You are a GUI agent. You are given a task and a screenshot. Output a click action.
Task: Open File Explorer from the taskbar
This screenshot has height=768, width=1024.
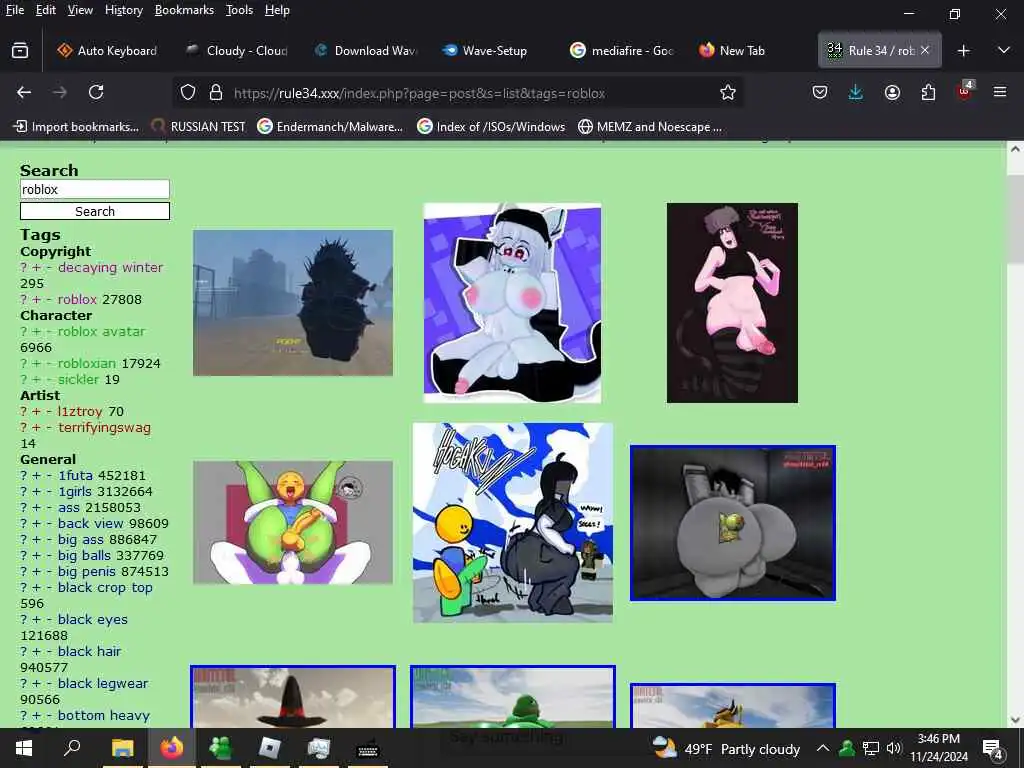coord(122,748)
